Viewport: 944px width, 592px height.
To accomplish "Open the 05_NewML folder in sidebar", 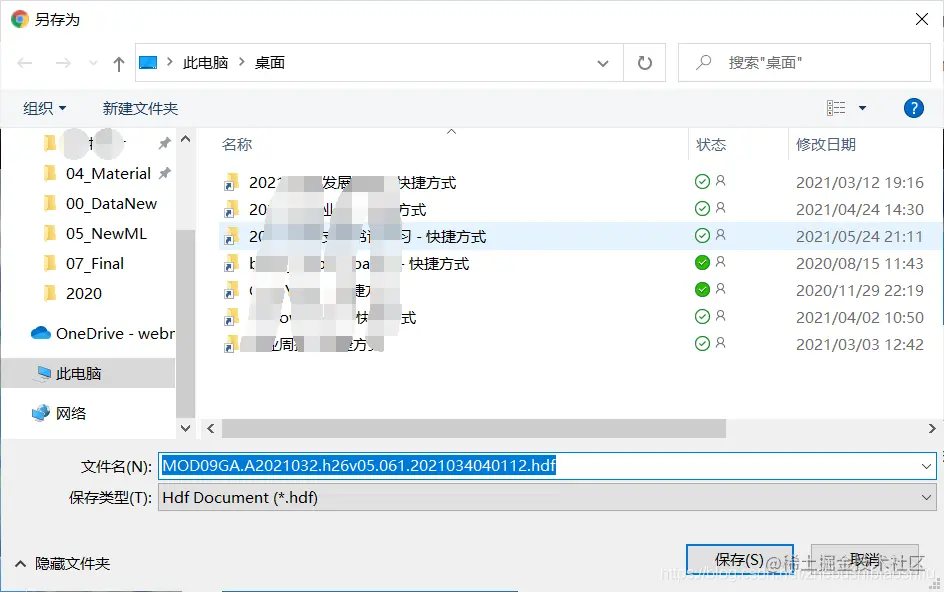I will tap(107, 234).
